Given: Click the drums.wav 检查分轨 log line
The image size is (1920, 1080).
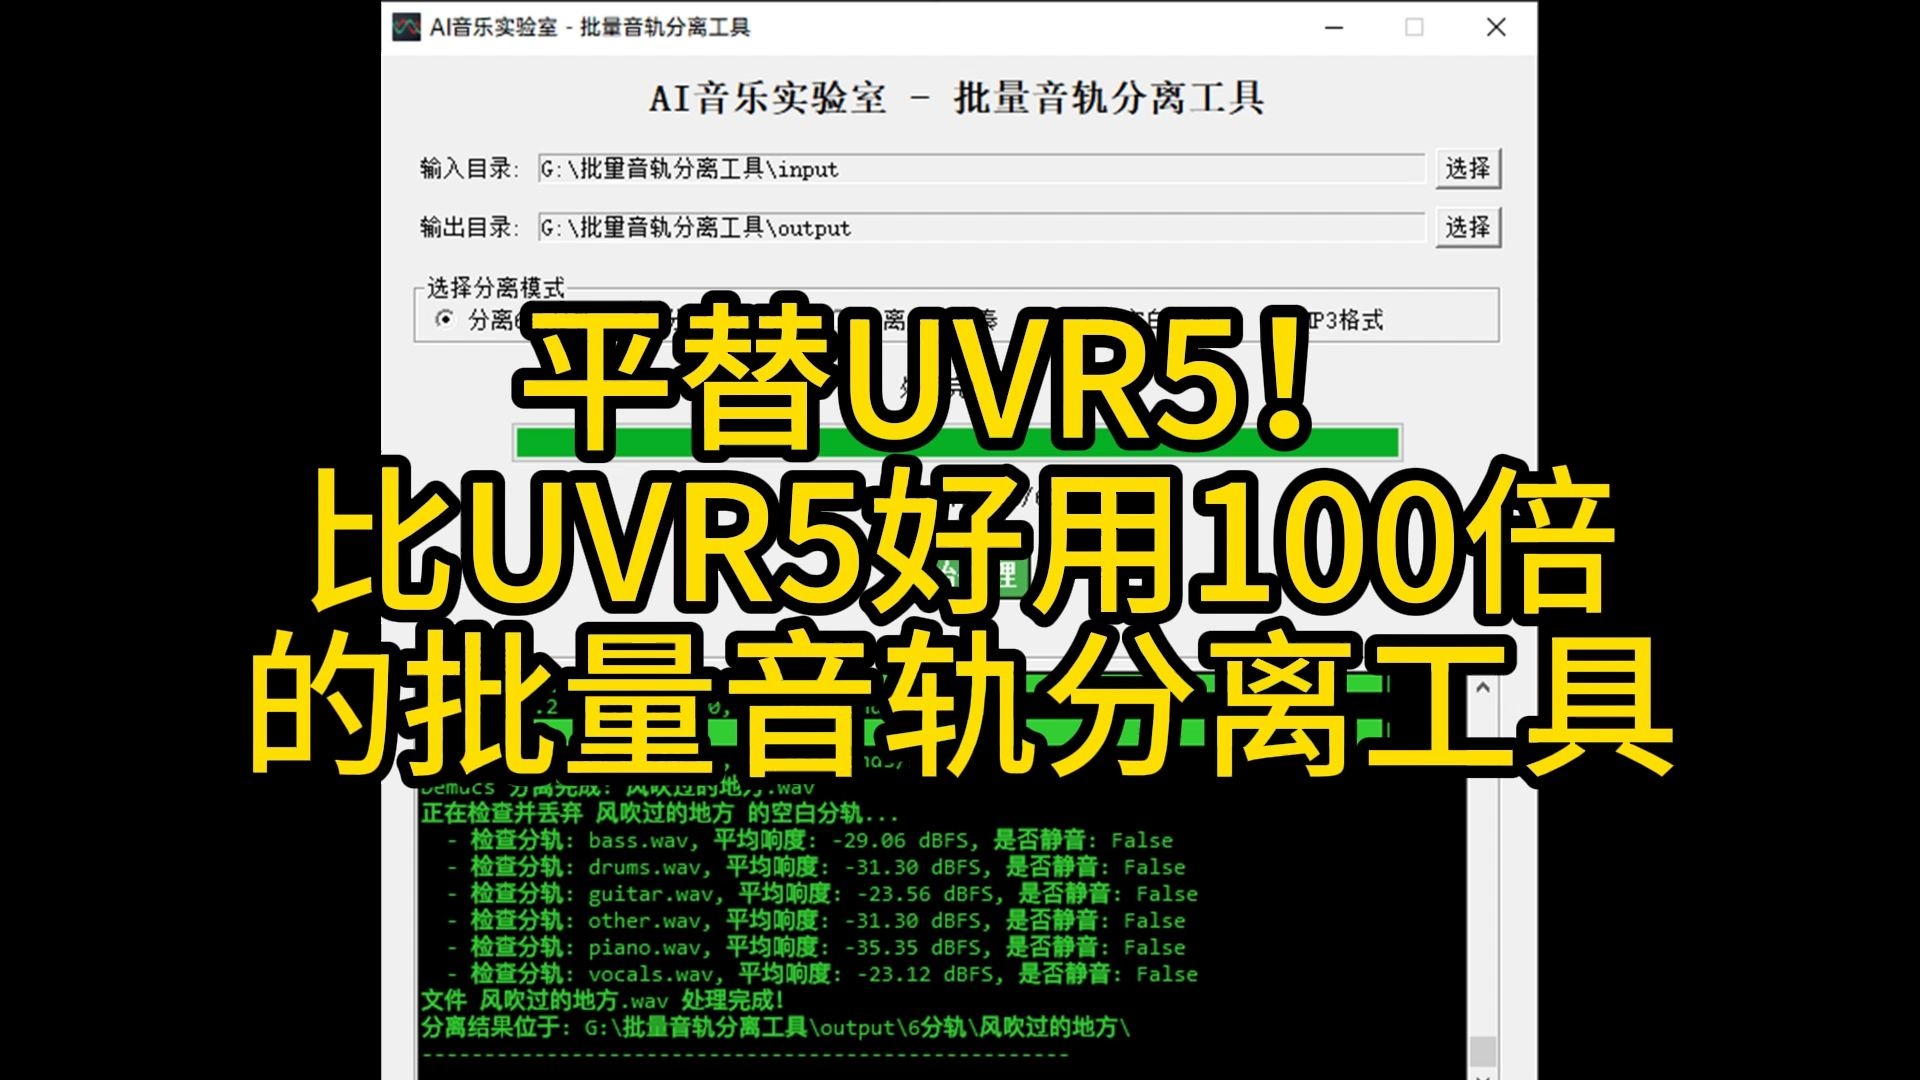Looking at the screenshot, I should 815,867.
